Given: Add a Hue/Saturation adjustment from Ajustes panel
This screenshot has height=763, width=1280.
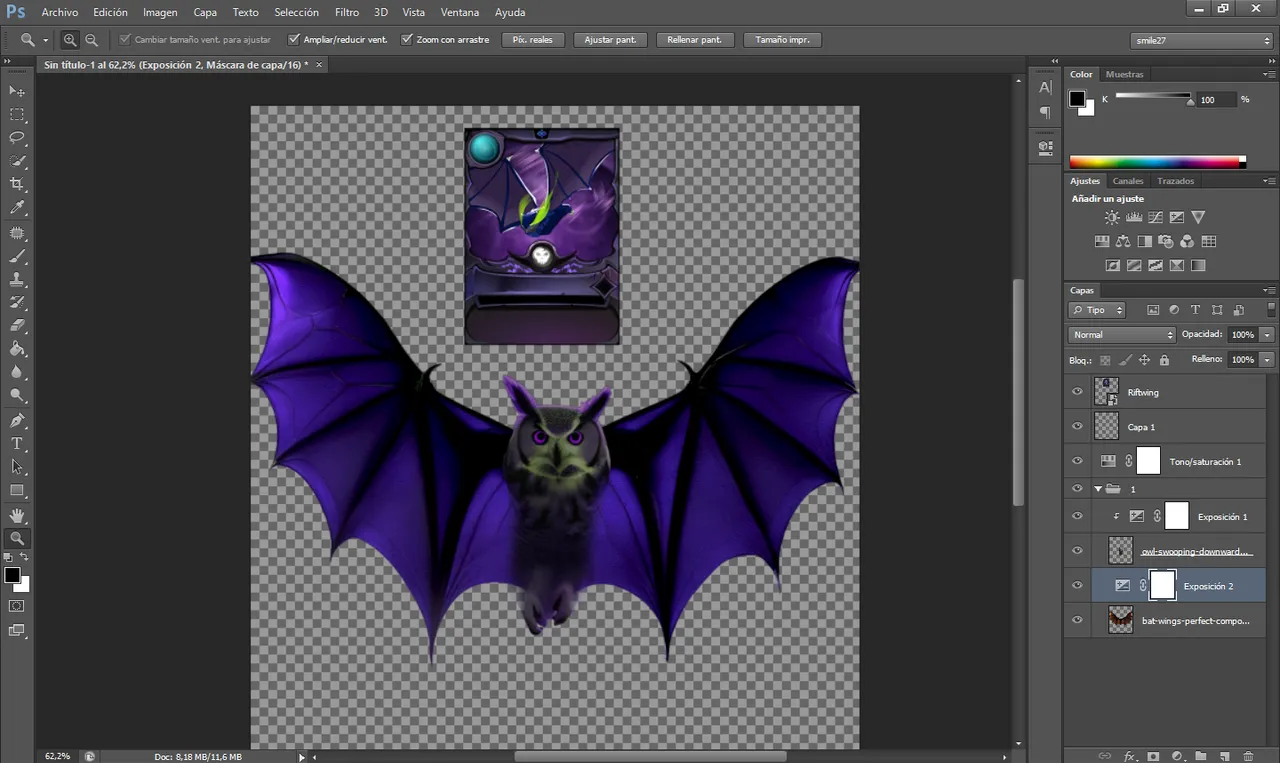Looking at the screenshot, I should [1102, 241].
